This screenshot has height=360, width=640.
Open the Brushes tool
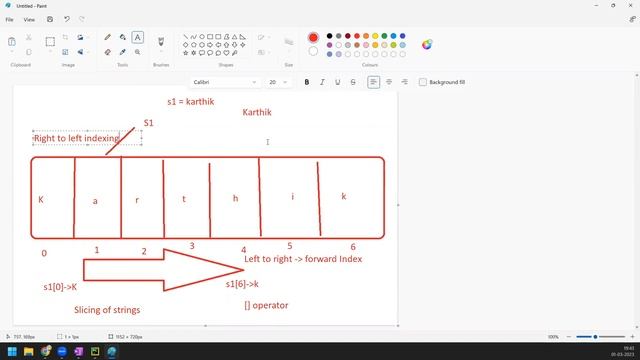161,41
